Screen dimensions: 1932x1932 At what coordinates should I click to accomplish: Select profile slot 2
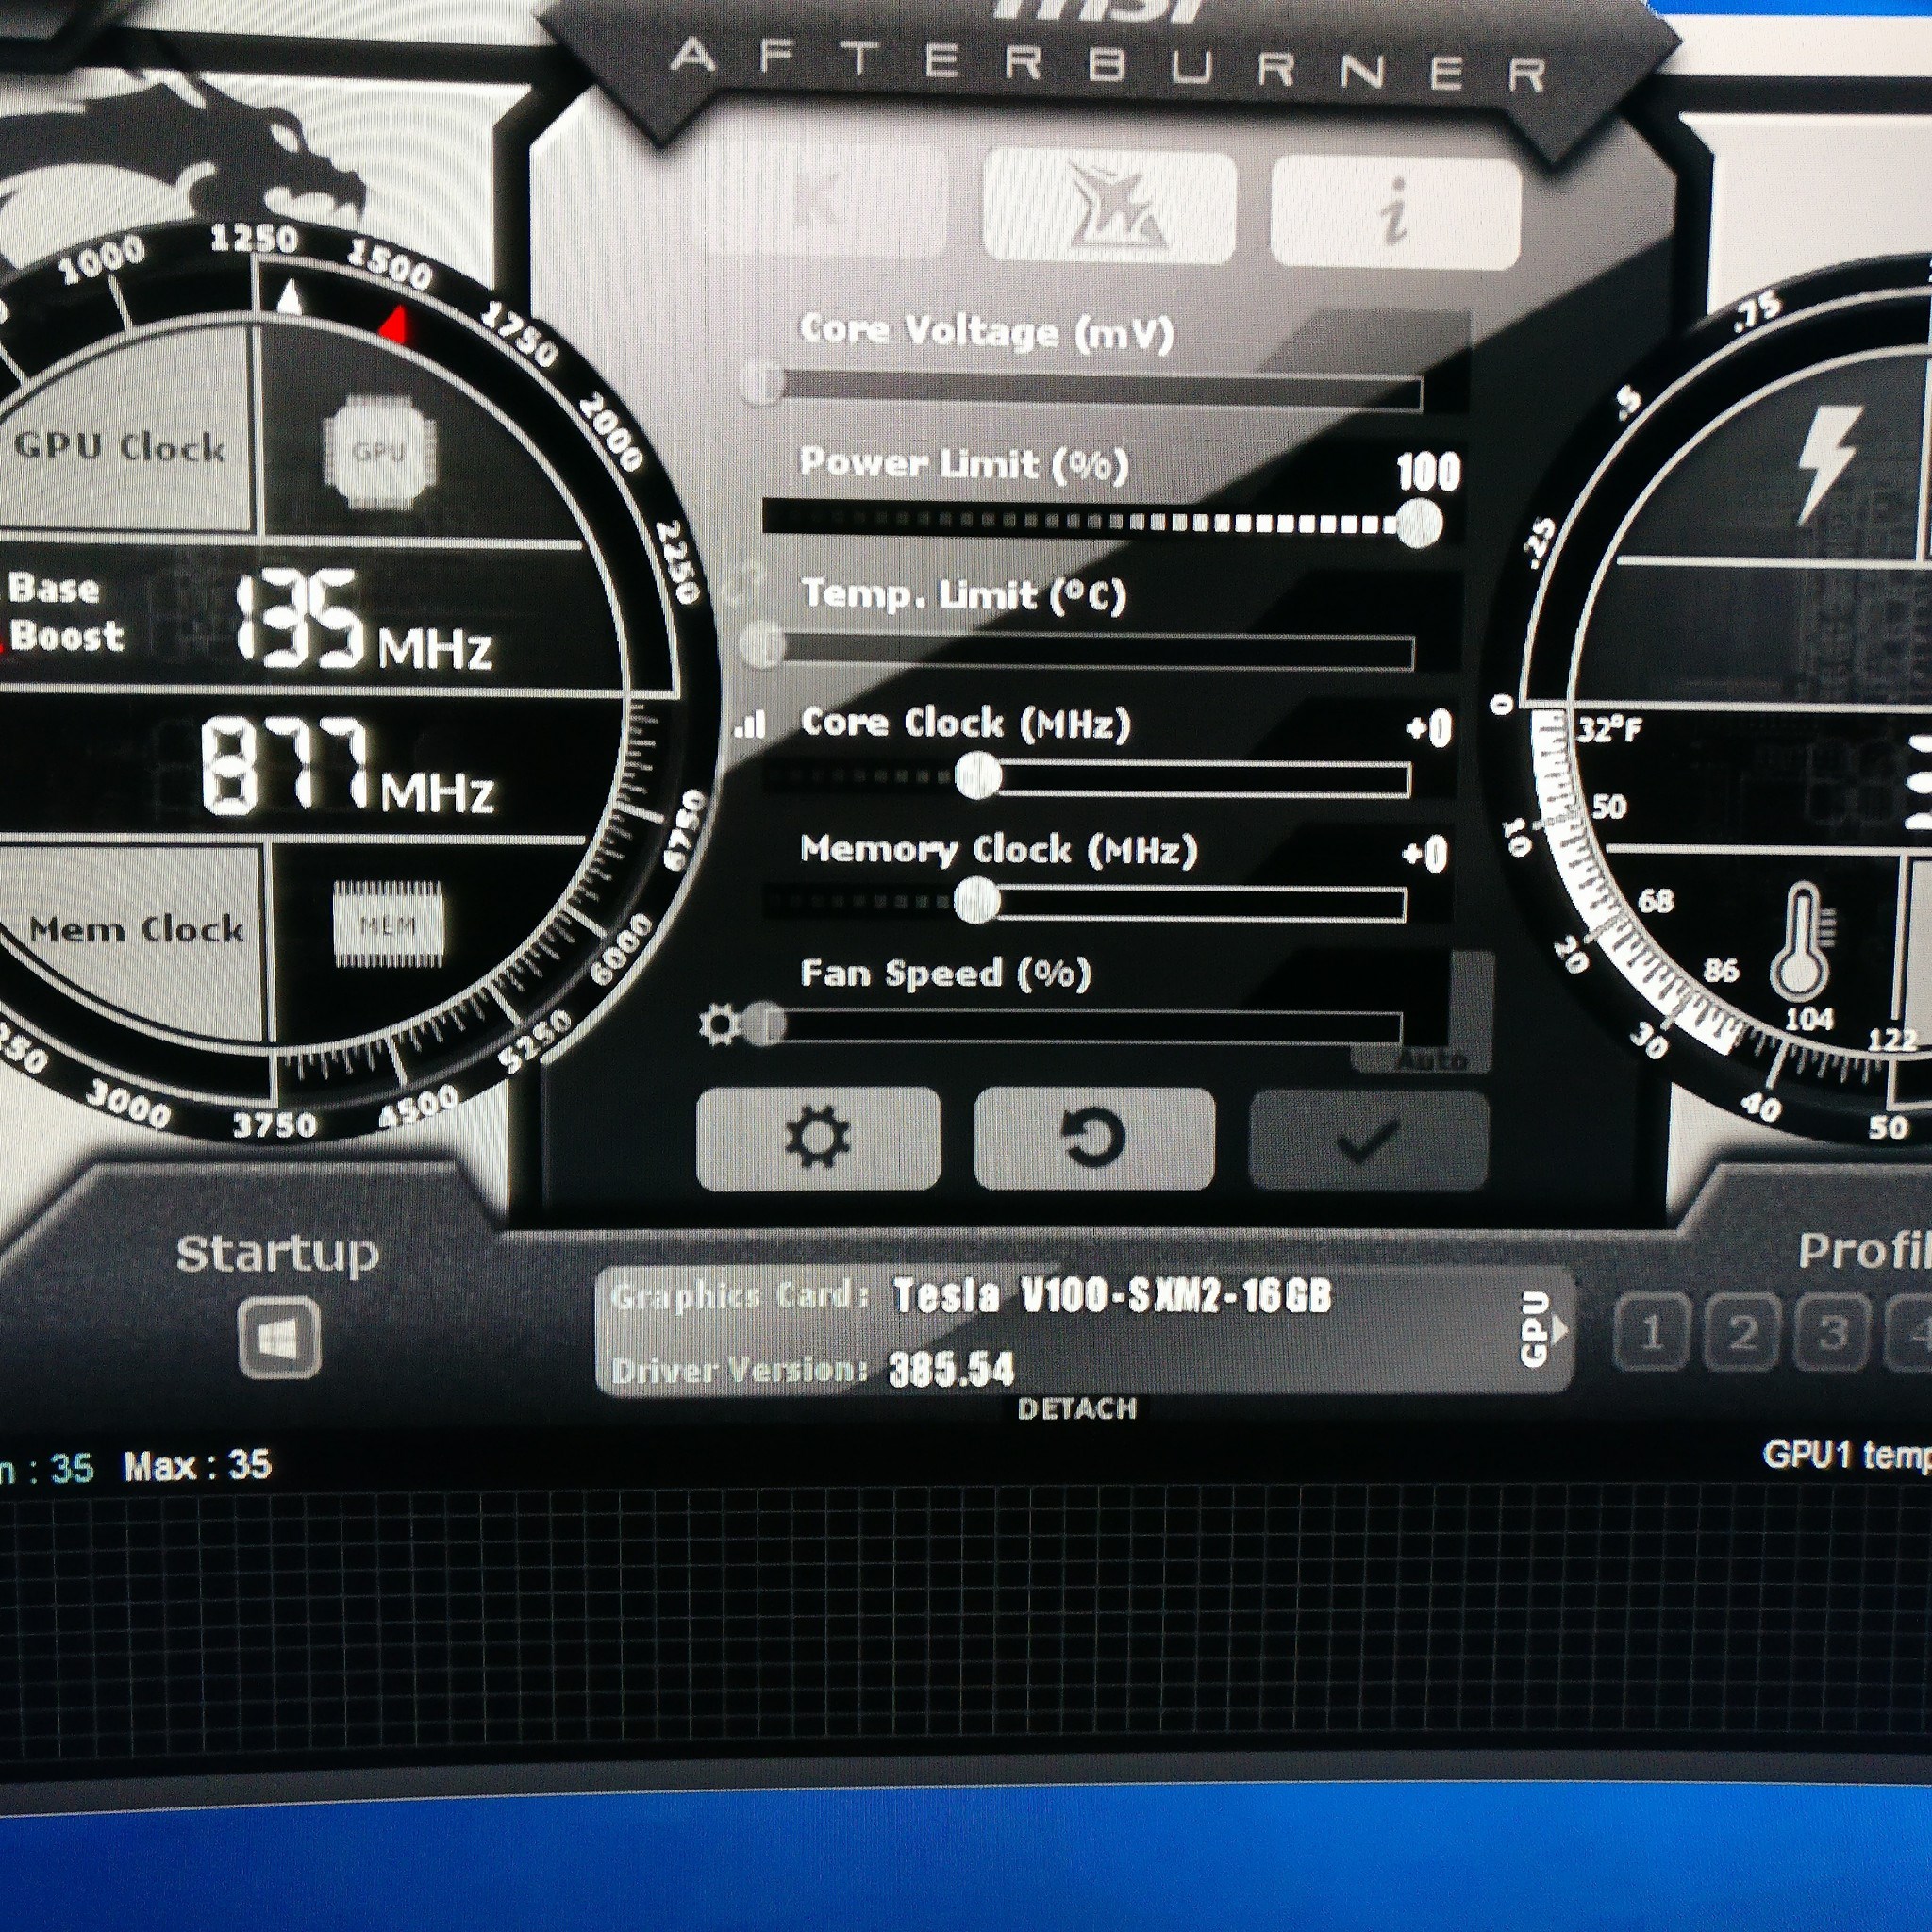click(x=1741, y=1333)
